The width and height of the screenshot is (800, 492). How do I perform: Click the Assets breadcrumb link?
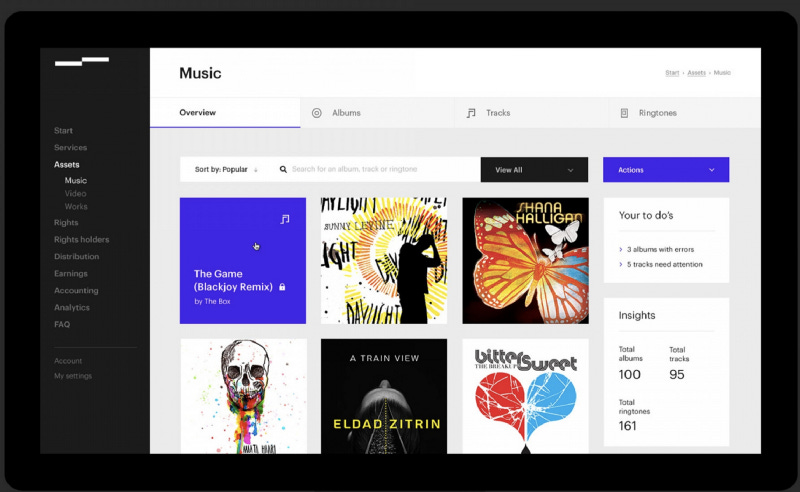click(x=696, y=73)
